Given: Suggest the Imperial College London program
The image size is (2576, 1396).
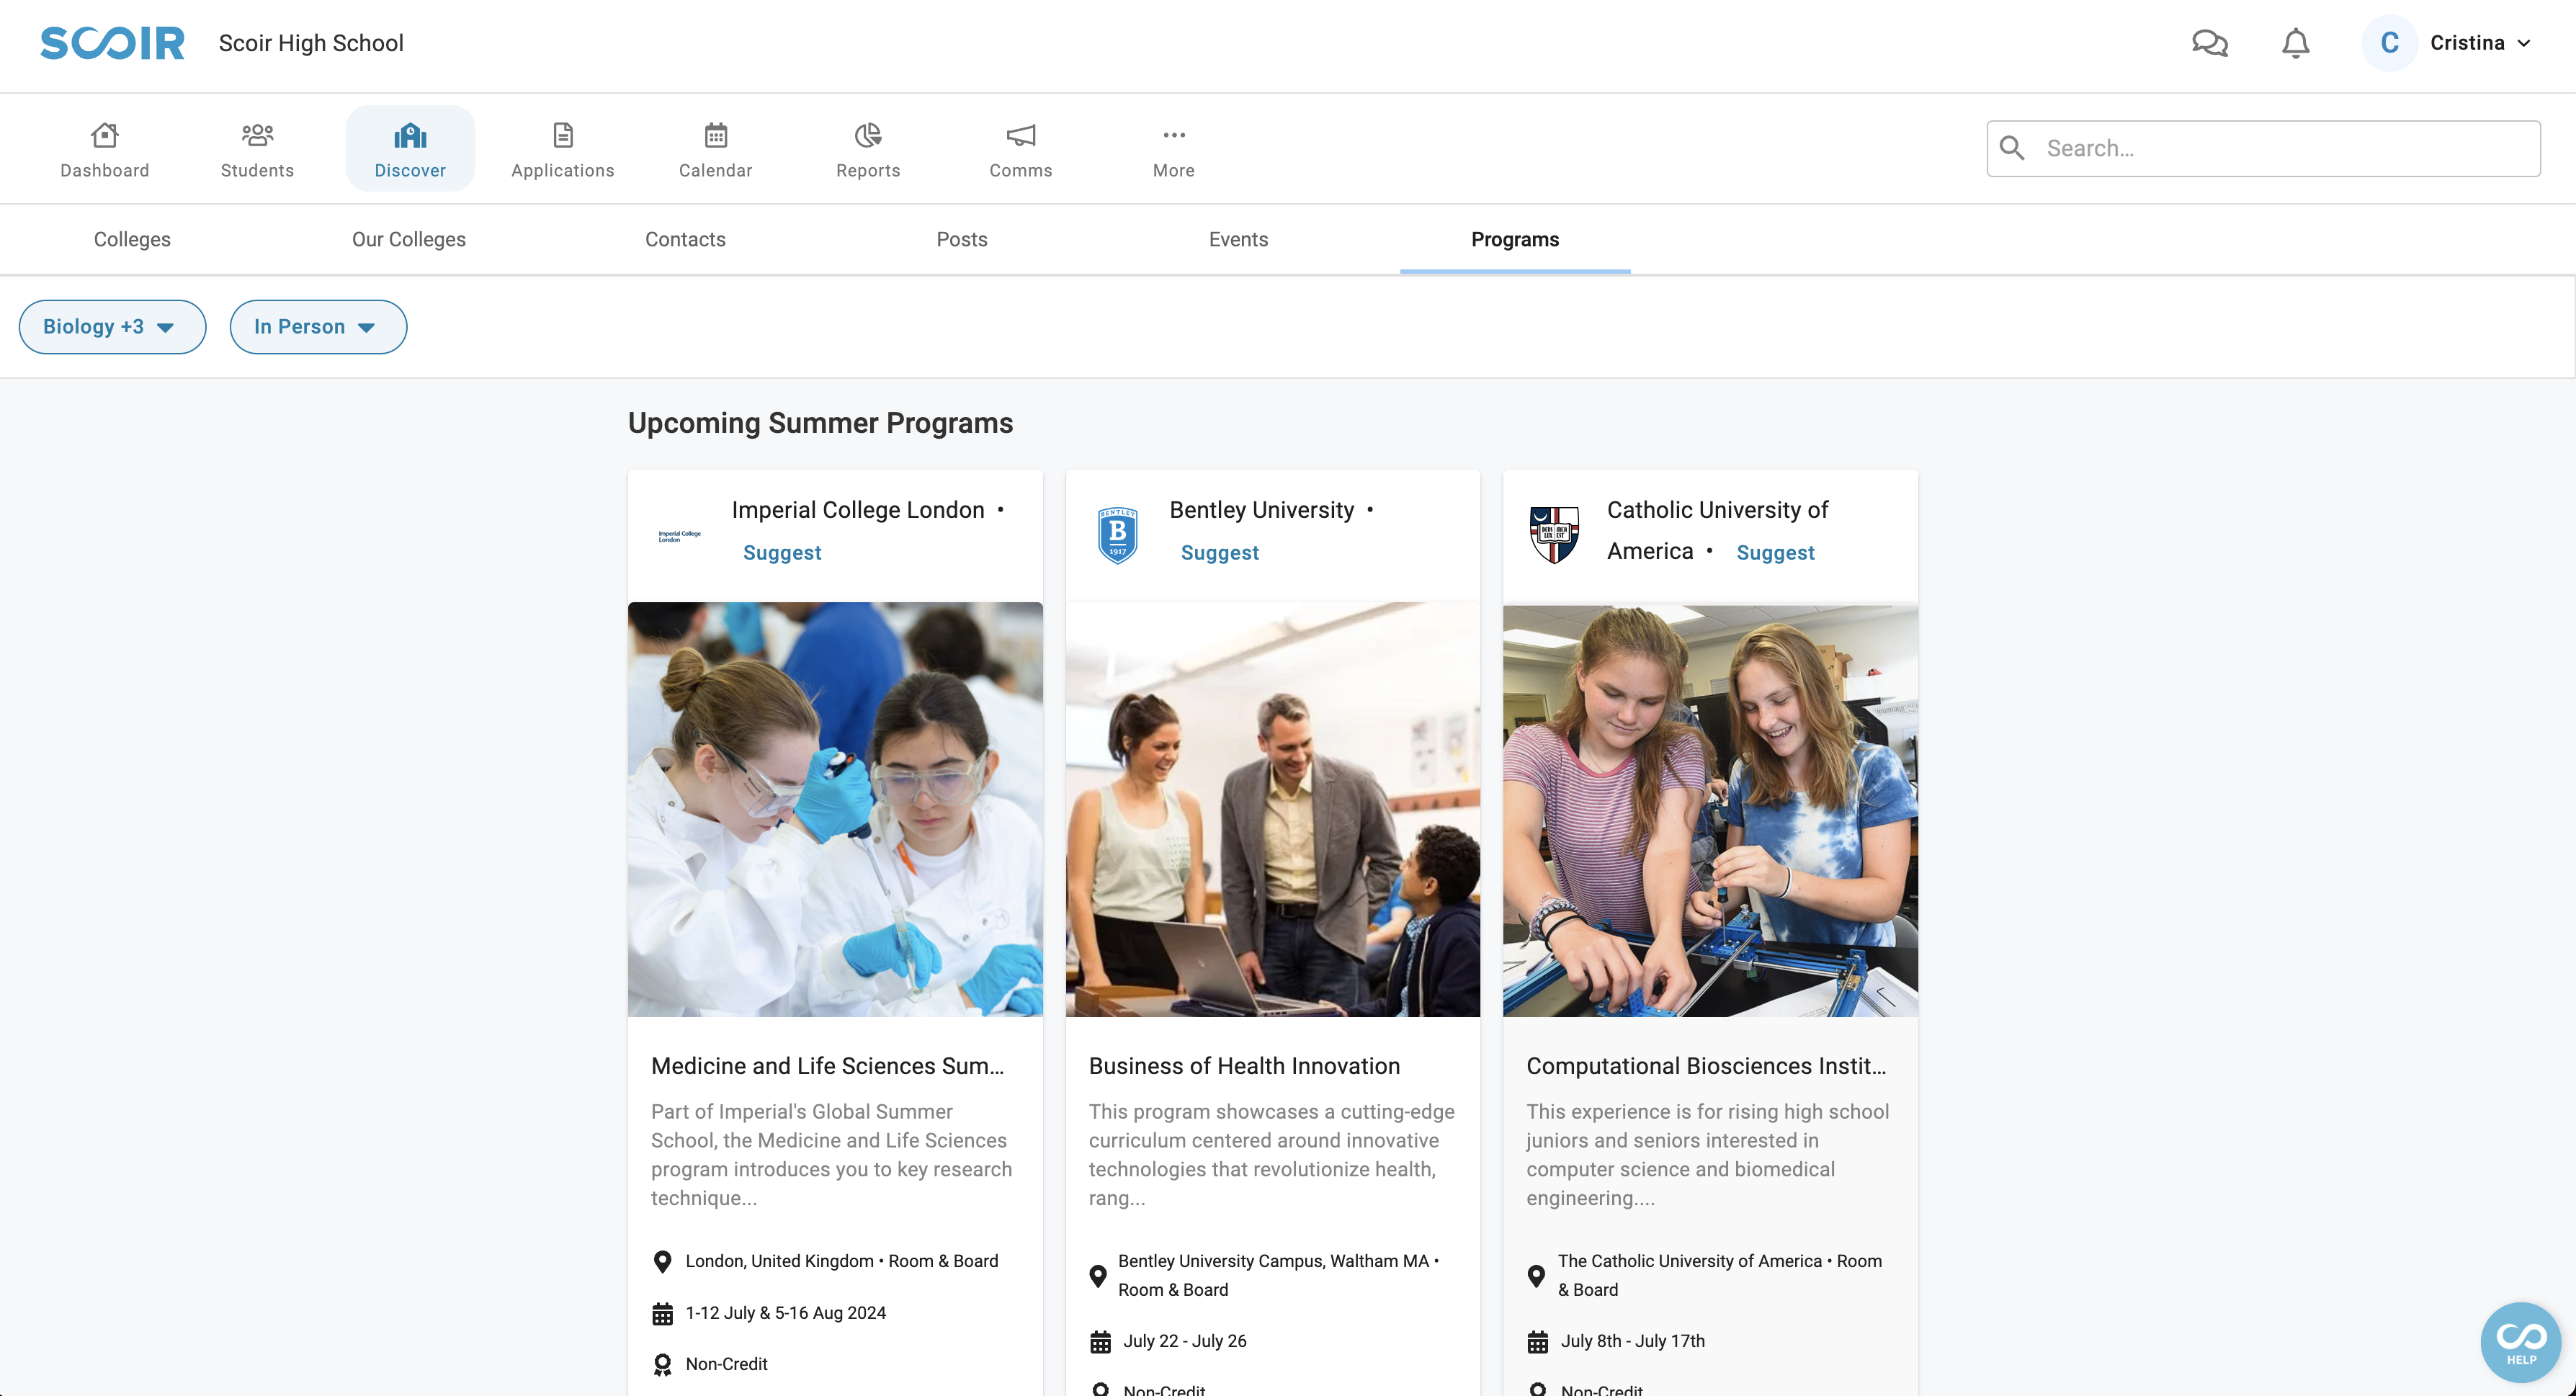Looking at the screenshot, I should click(782, 553).
